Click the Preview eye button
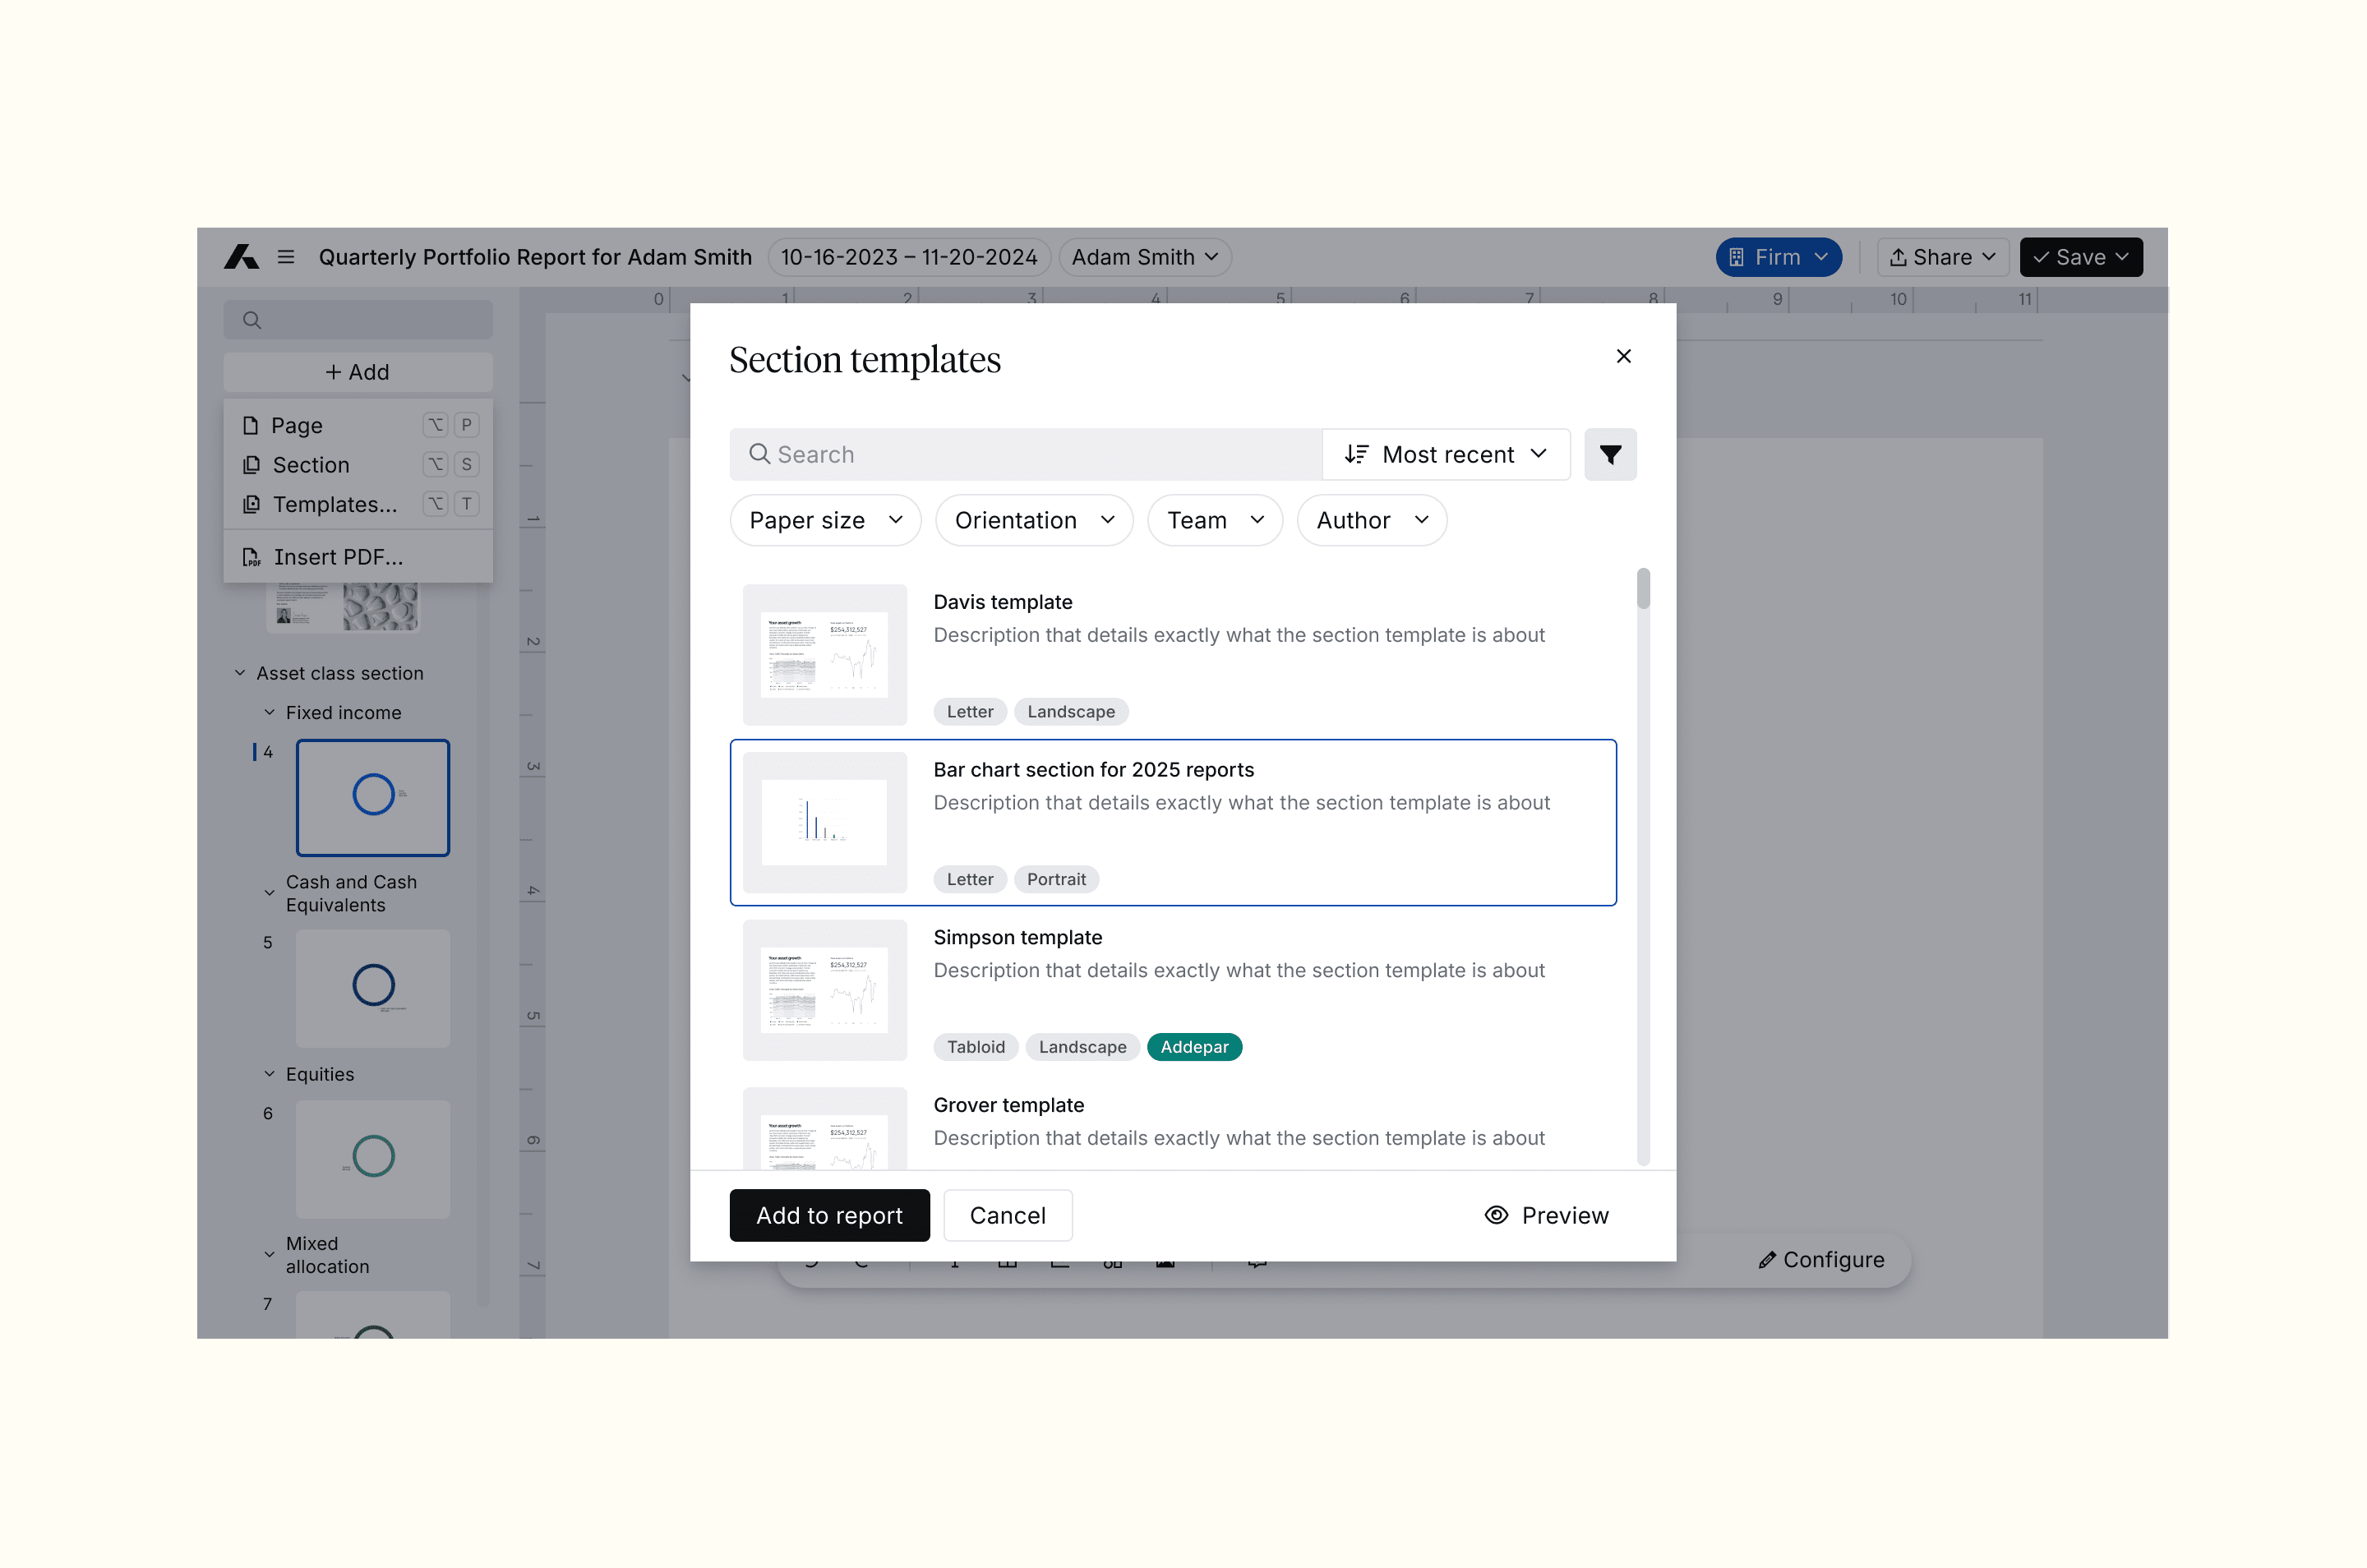2367x1568 pixels. coord(1547,1215)
